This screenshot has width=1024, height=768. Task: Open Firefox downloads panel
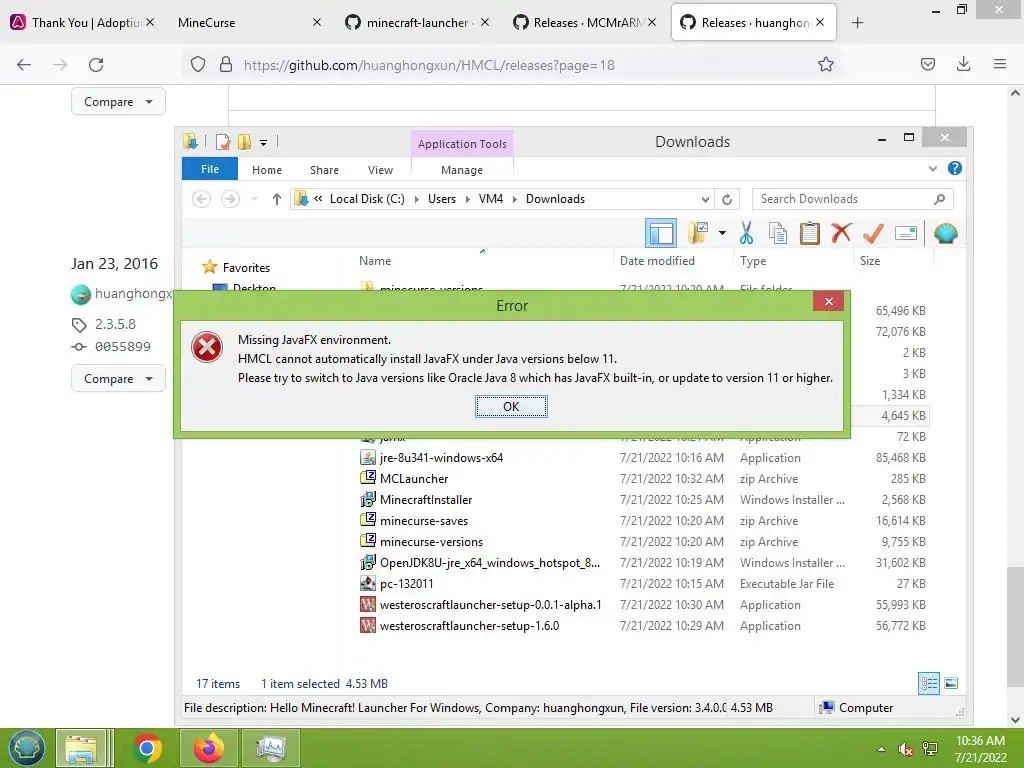coord(963,64)
